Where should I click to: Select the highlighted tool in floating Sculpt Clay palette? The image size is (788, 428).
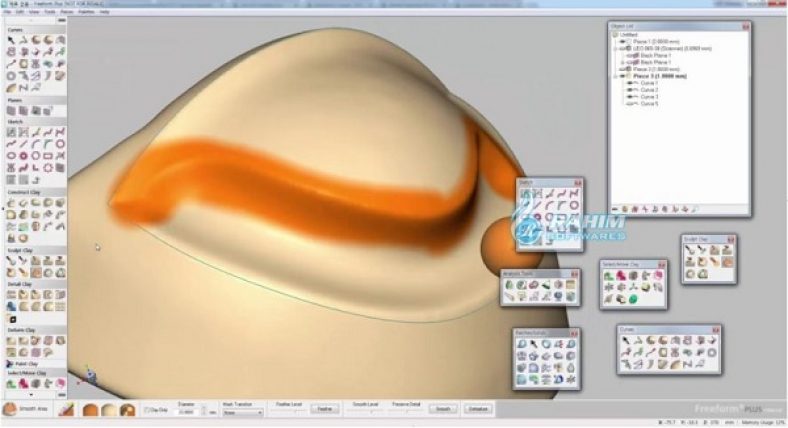click(727, 262)
